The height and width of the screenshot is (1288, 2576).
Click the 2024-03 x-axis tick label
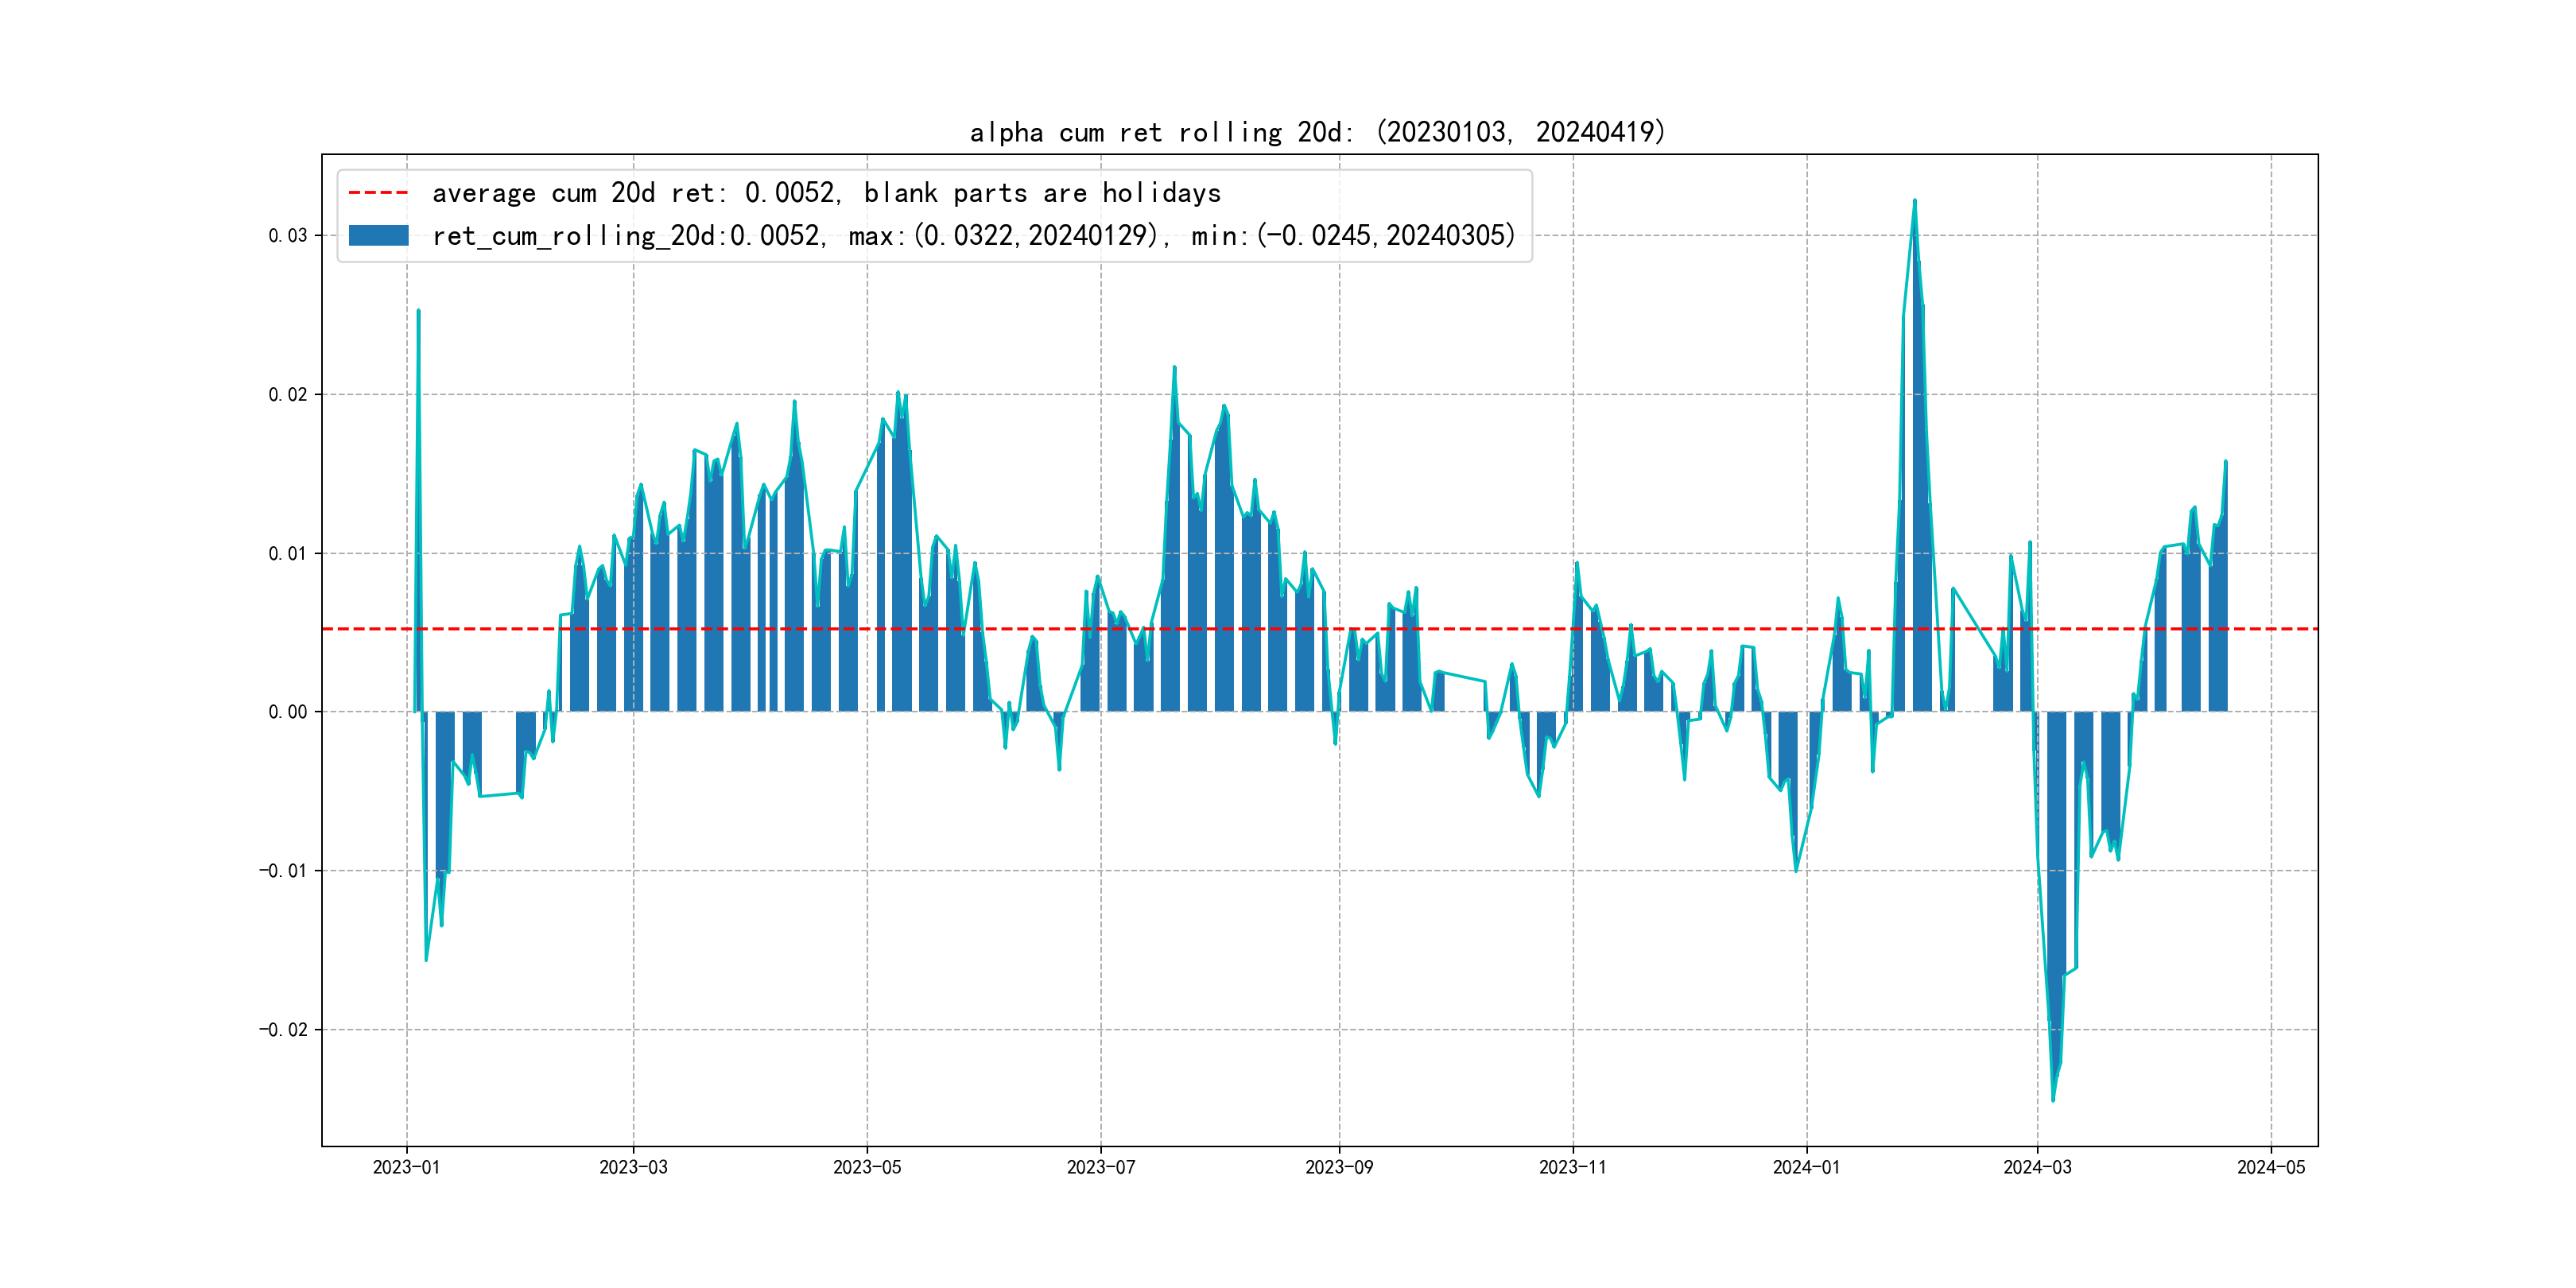tap(2037, 1167)
